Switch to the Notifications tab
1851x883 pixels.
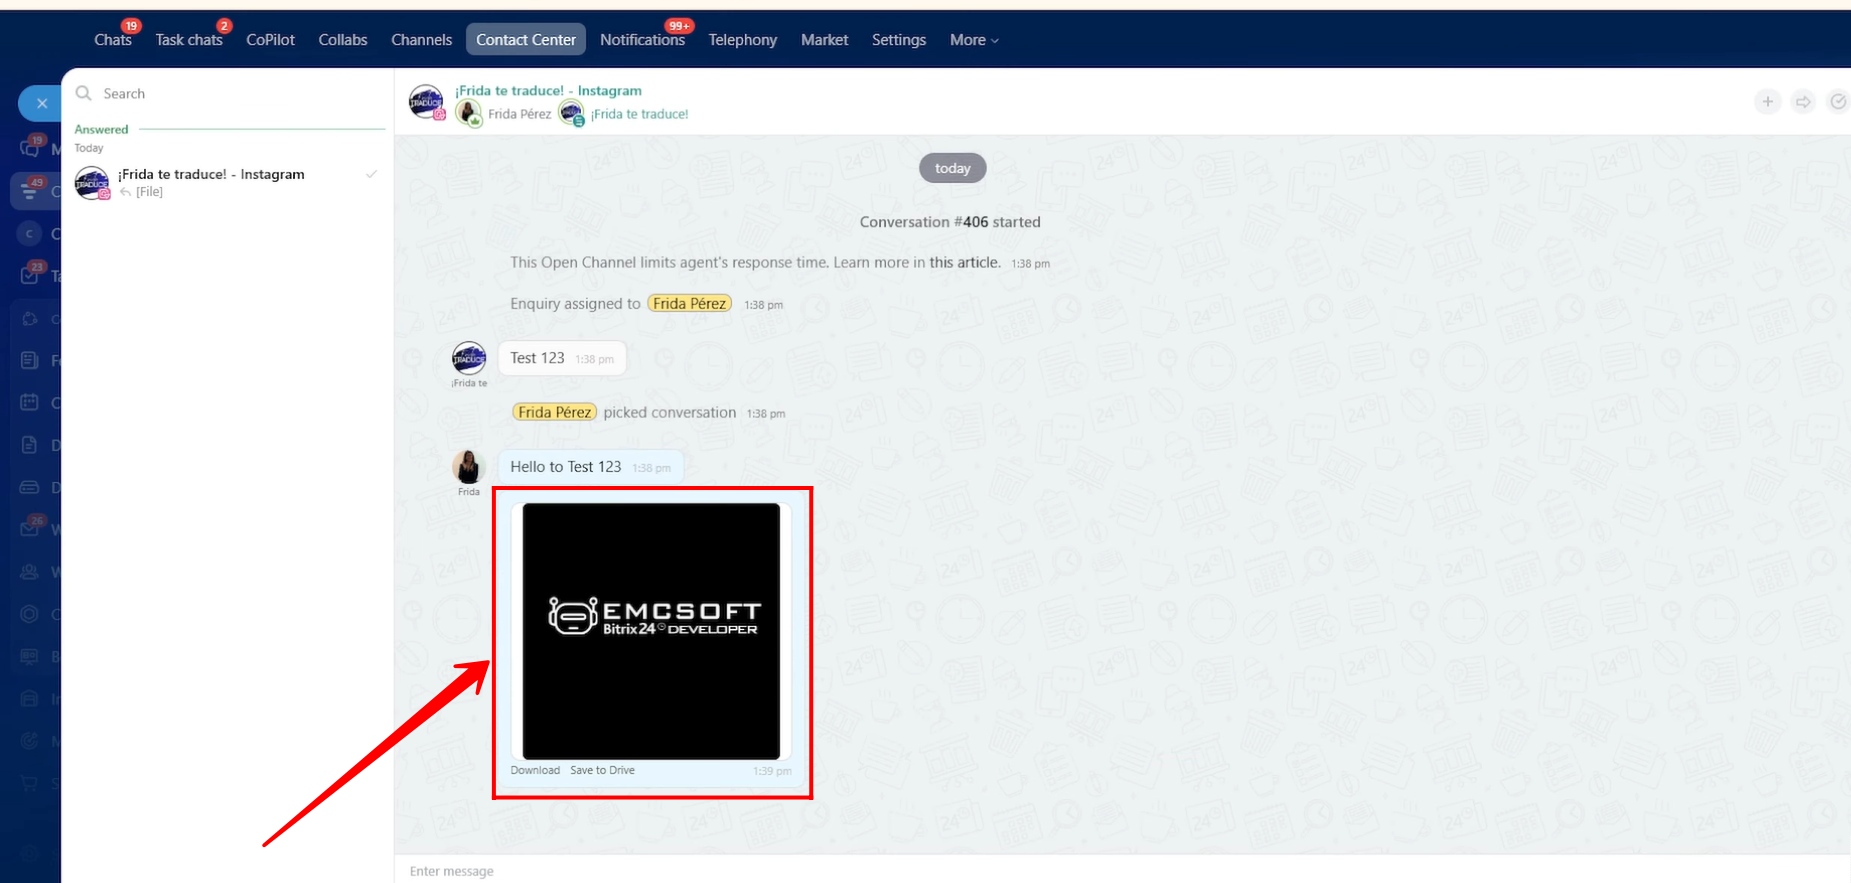[642, 40]
